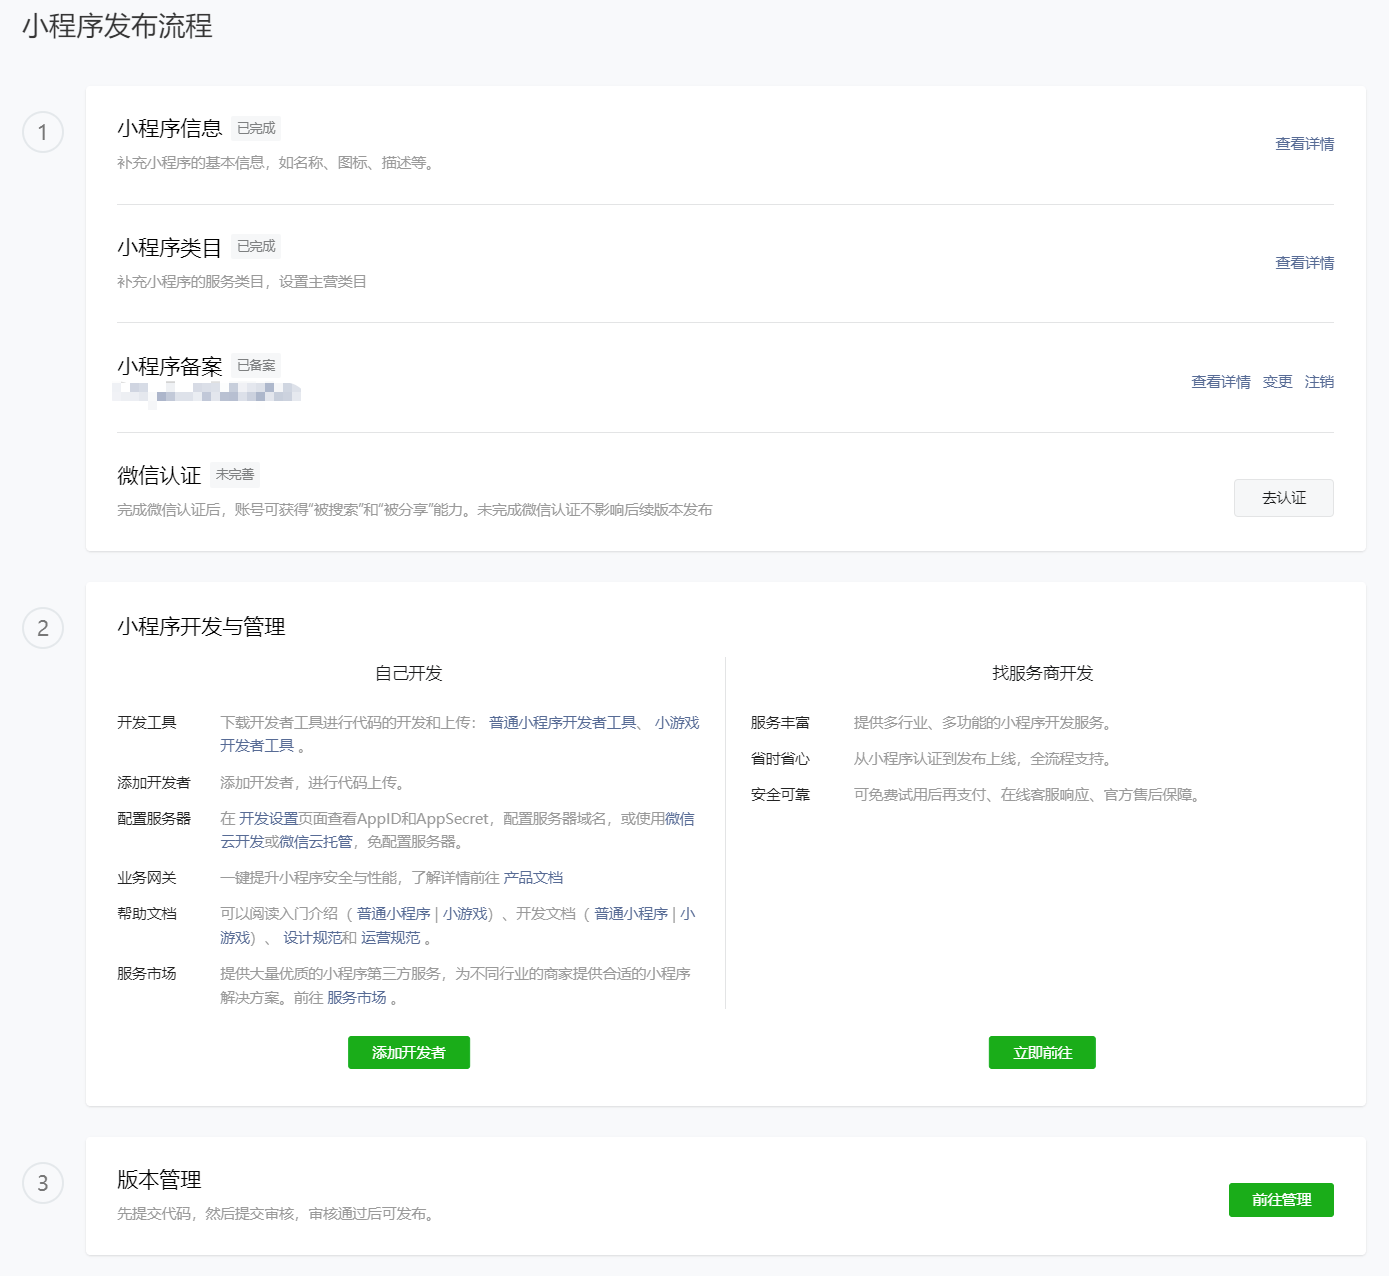Click the step 3 circle
The width and height of the screenshot is (1389, 1276).
pos(43,1183)
